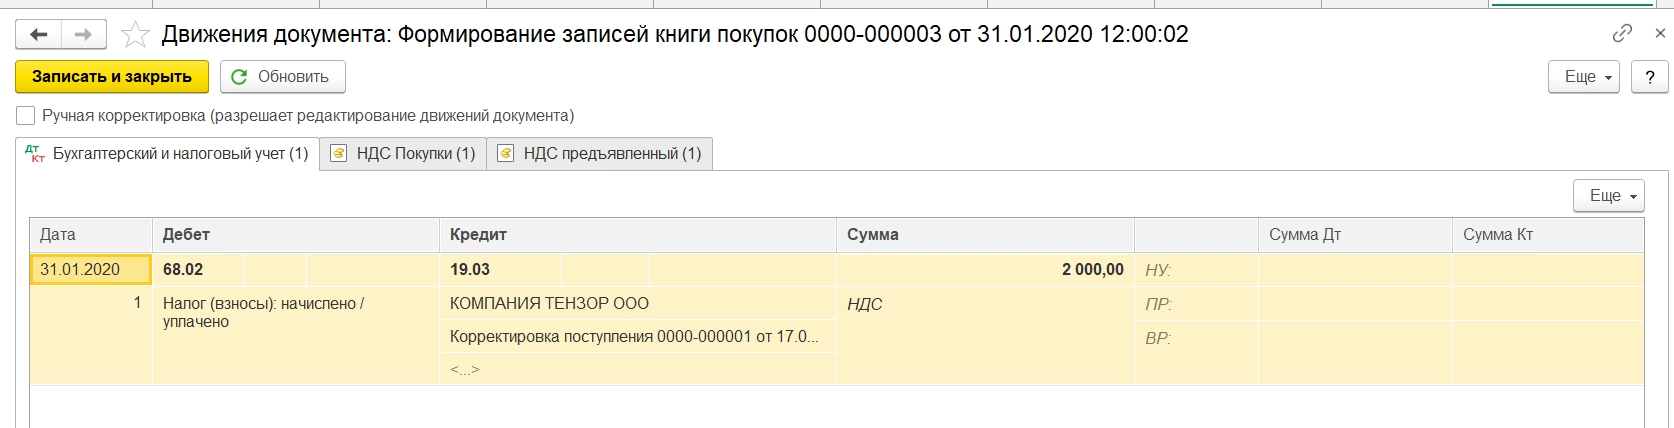The image size is (1674, 428).
Task: Click the Сумма column header
Action: (872, 235)
